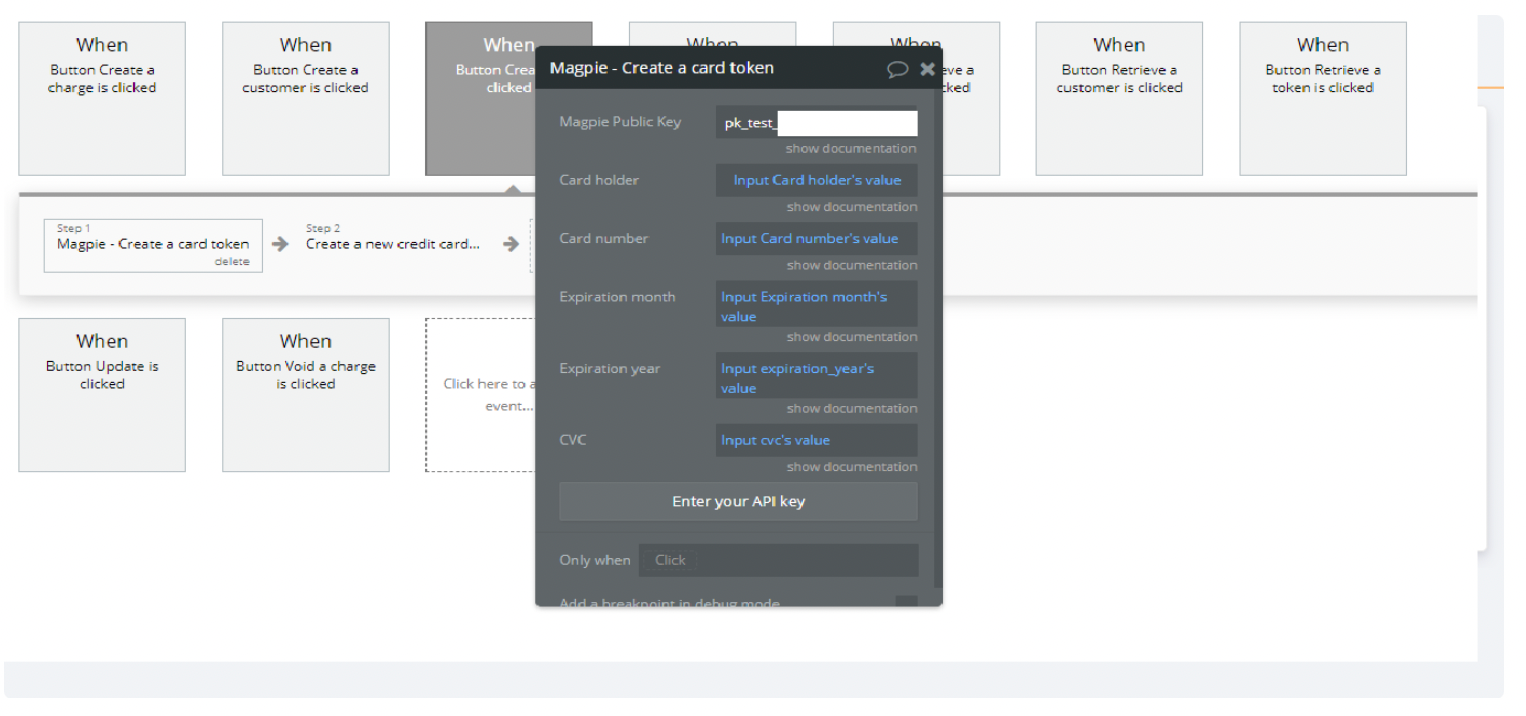
Task: Click the dashed add-an-event box
Action: 481,395
